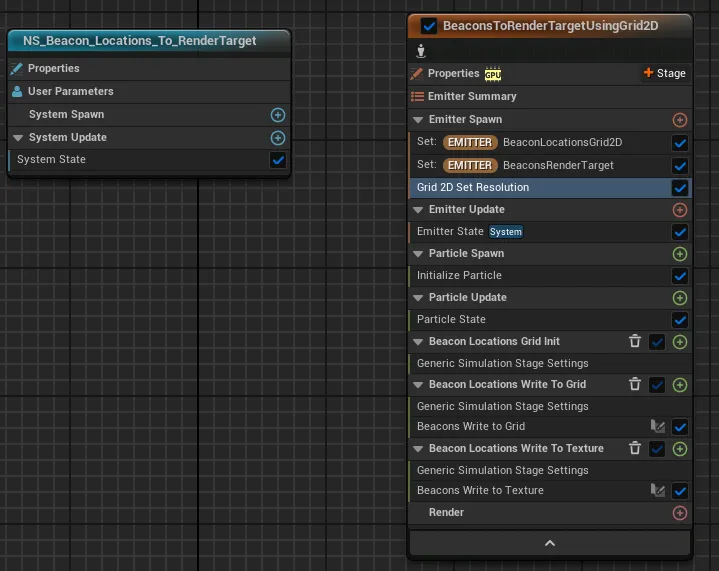Click the emitter simulation target figure icon
Viewport: 719px width, 571px height.
coord(420,50)
